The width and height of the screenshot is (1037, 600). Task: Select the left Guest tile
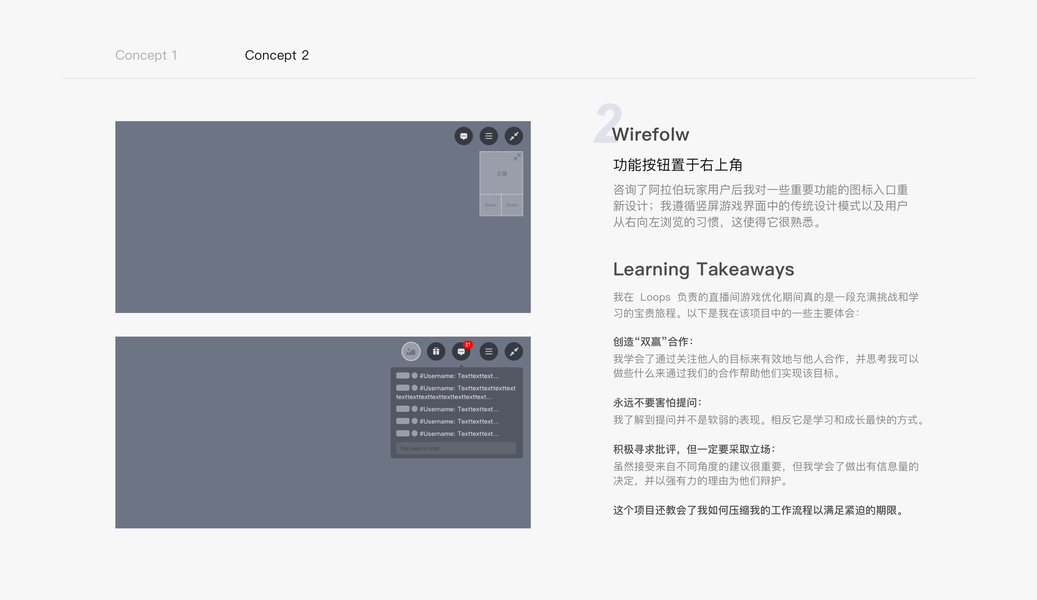(490, 205)
